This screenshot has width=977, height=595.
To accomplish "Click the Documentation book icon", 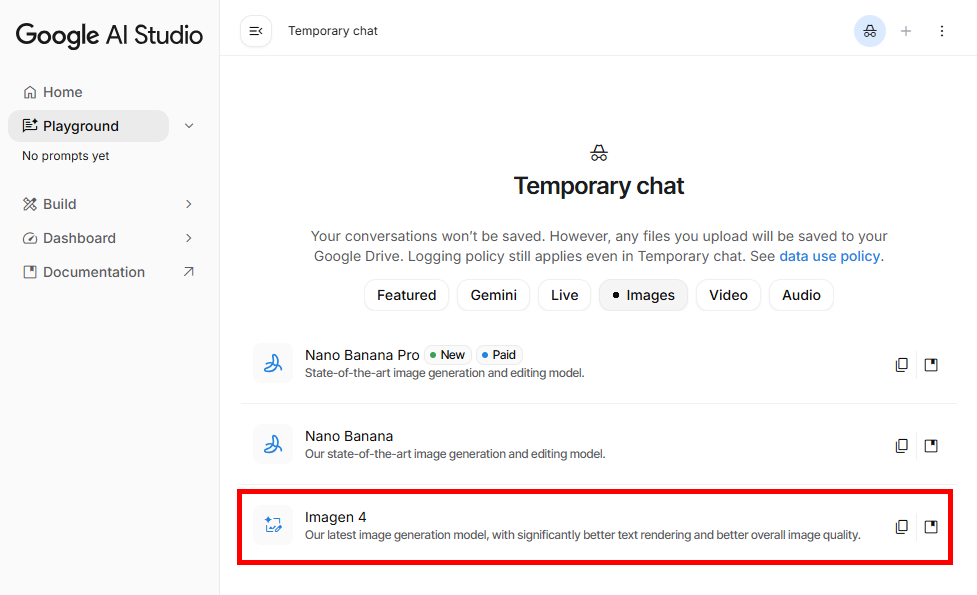I will tap(30, 272).
